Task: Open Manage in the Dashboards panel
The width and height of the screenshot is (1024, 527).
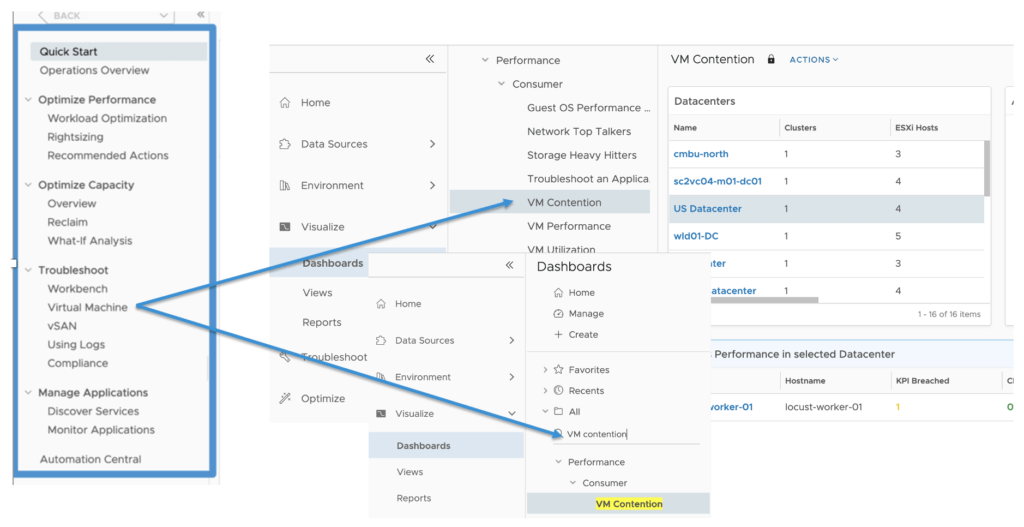Action: [585, 314]
